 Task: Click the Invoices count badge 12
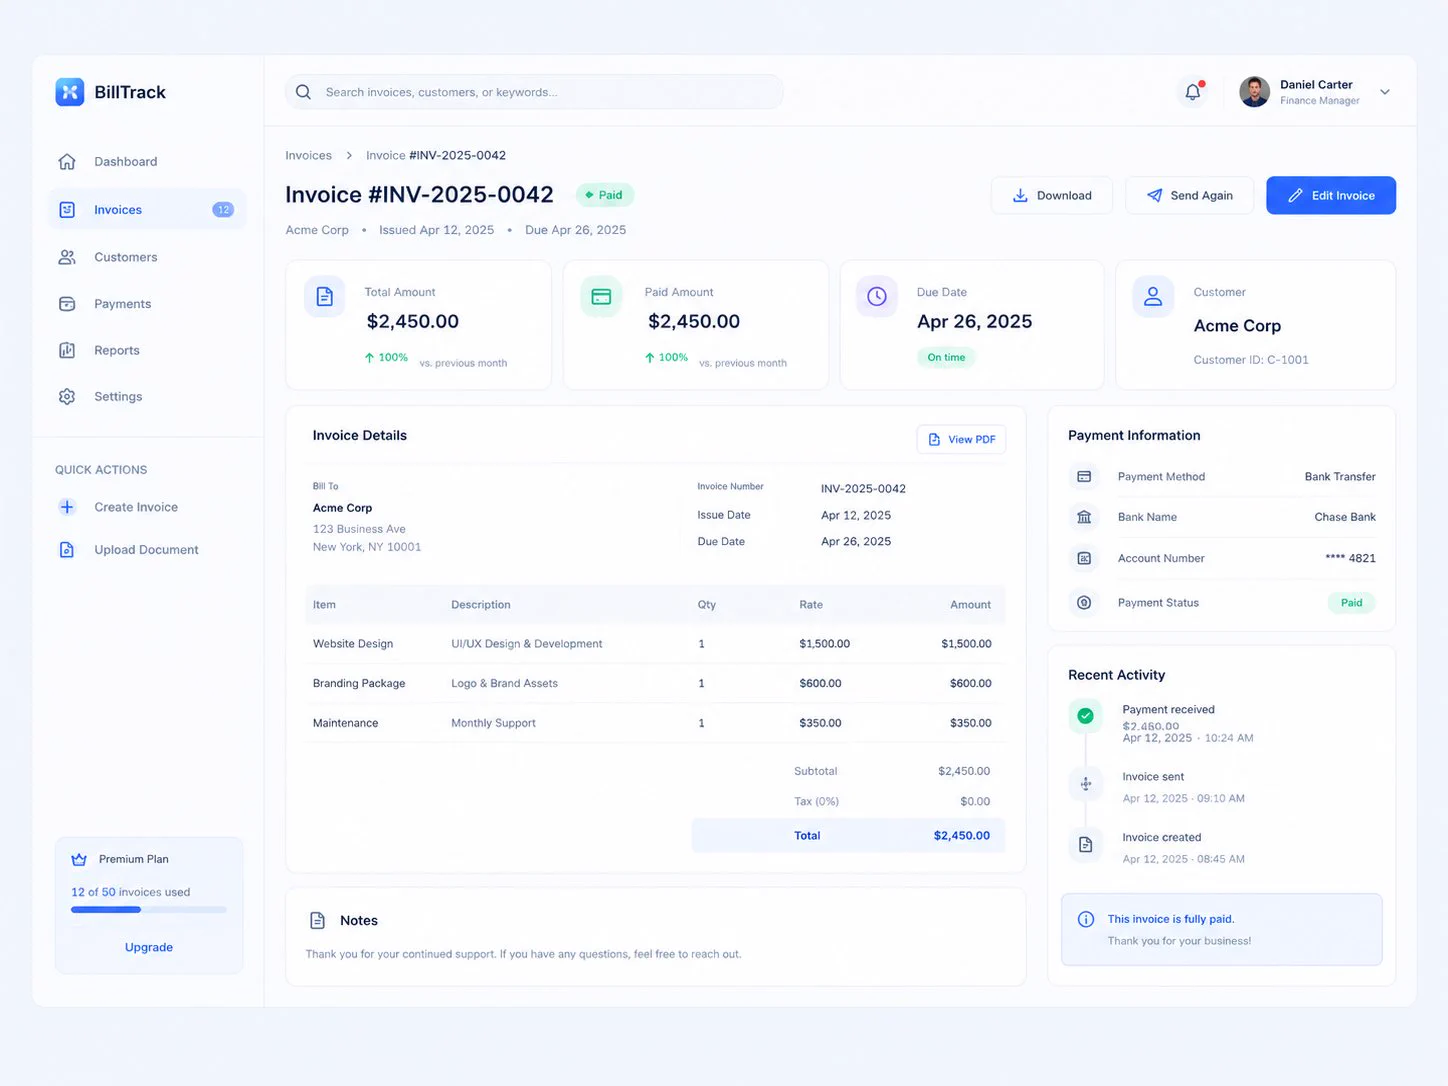(223, 210)
